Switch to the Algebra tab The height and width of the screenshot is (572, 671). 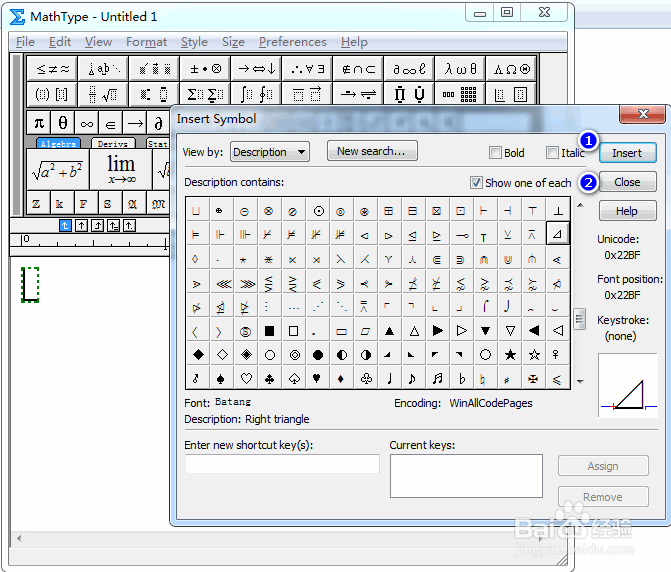click(x=58, y=143)
